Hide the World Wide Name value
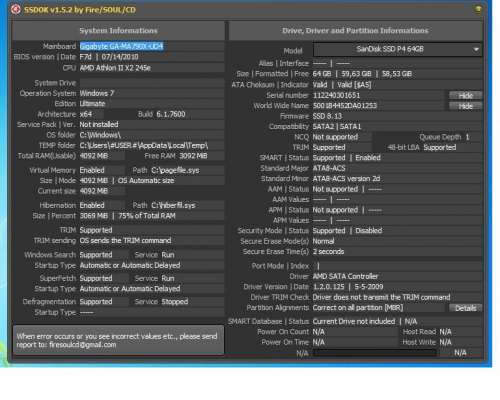The width and height of the screenshot is (500, 400). coord(465,106)
